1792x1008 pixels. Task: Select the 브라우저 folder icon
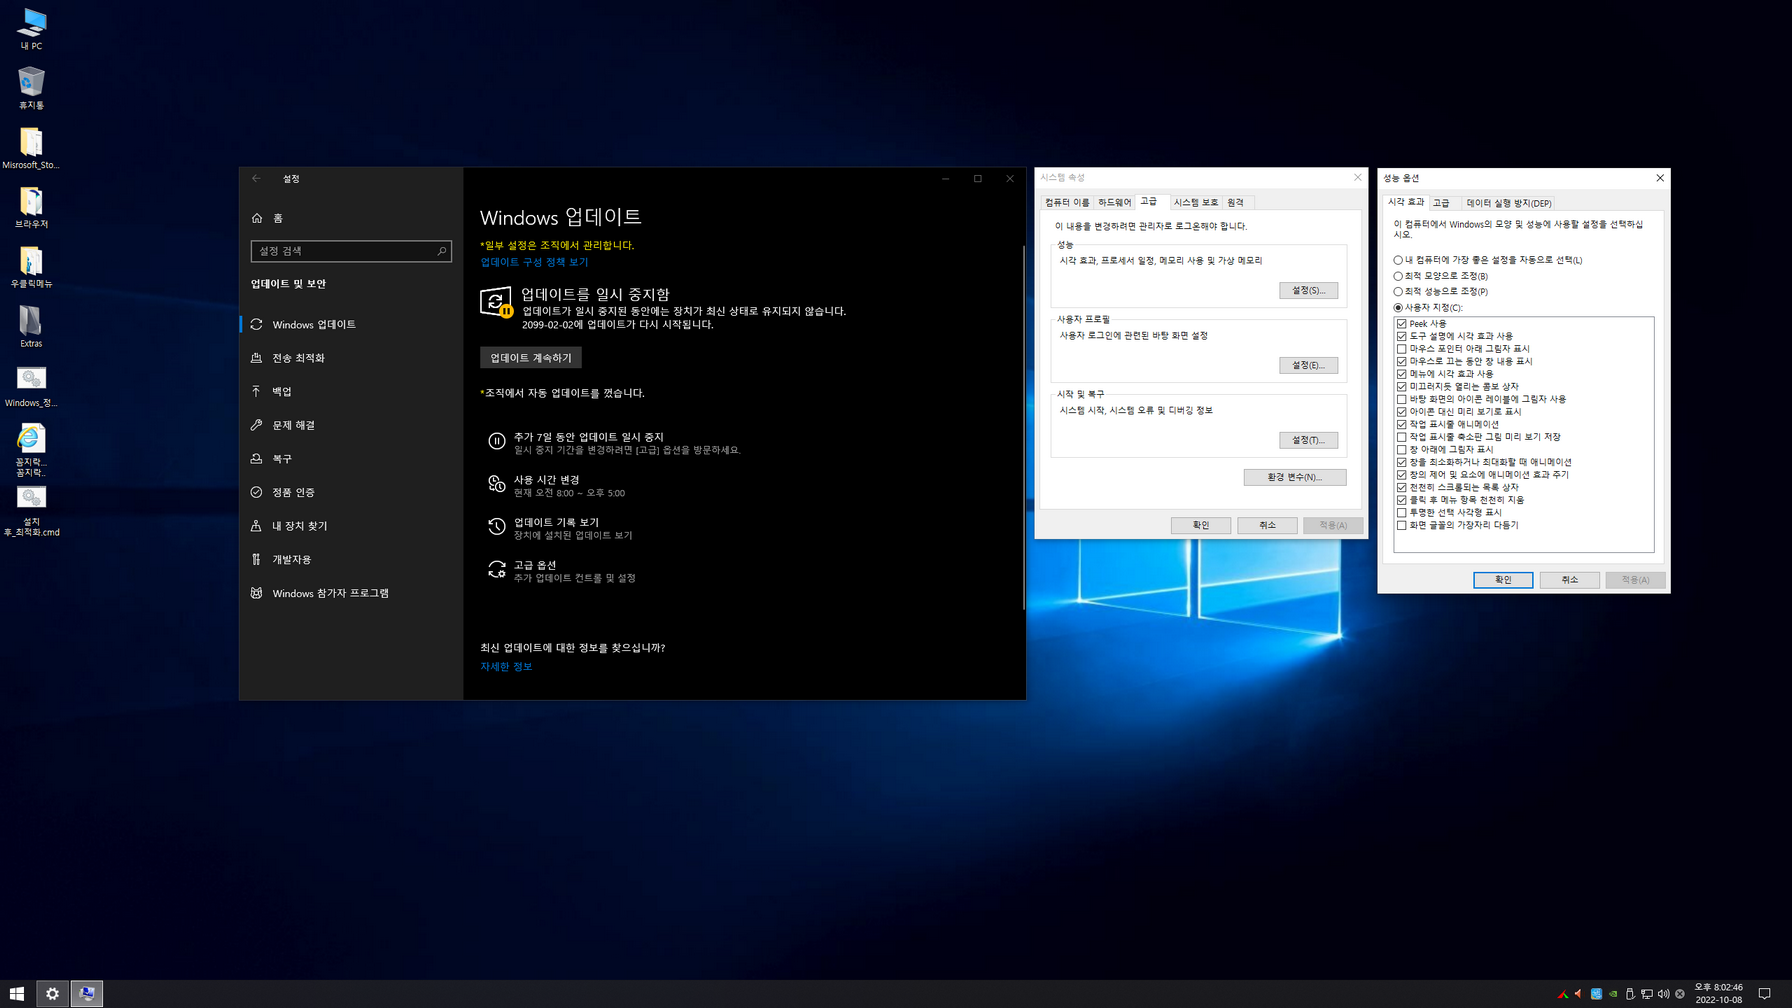31,207
